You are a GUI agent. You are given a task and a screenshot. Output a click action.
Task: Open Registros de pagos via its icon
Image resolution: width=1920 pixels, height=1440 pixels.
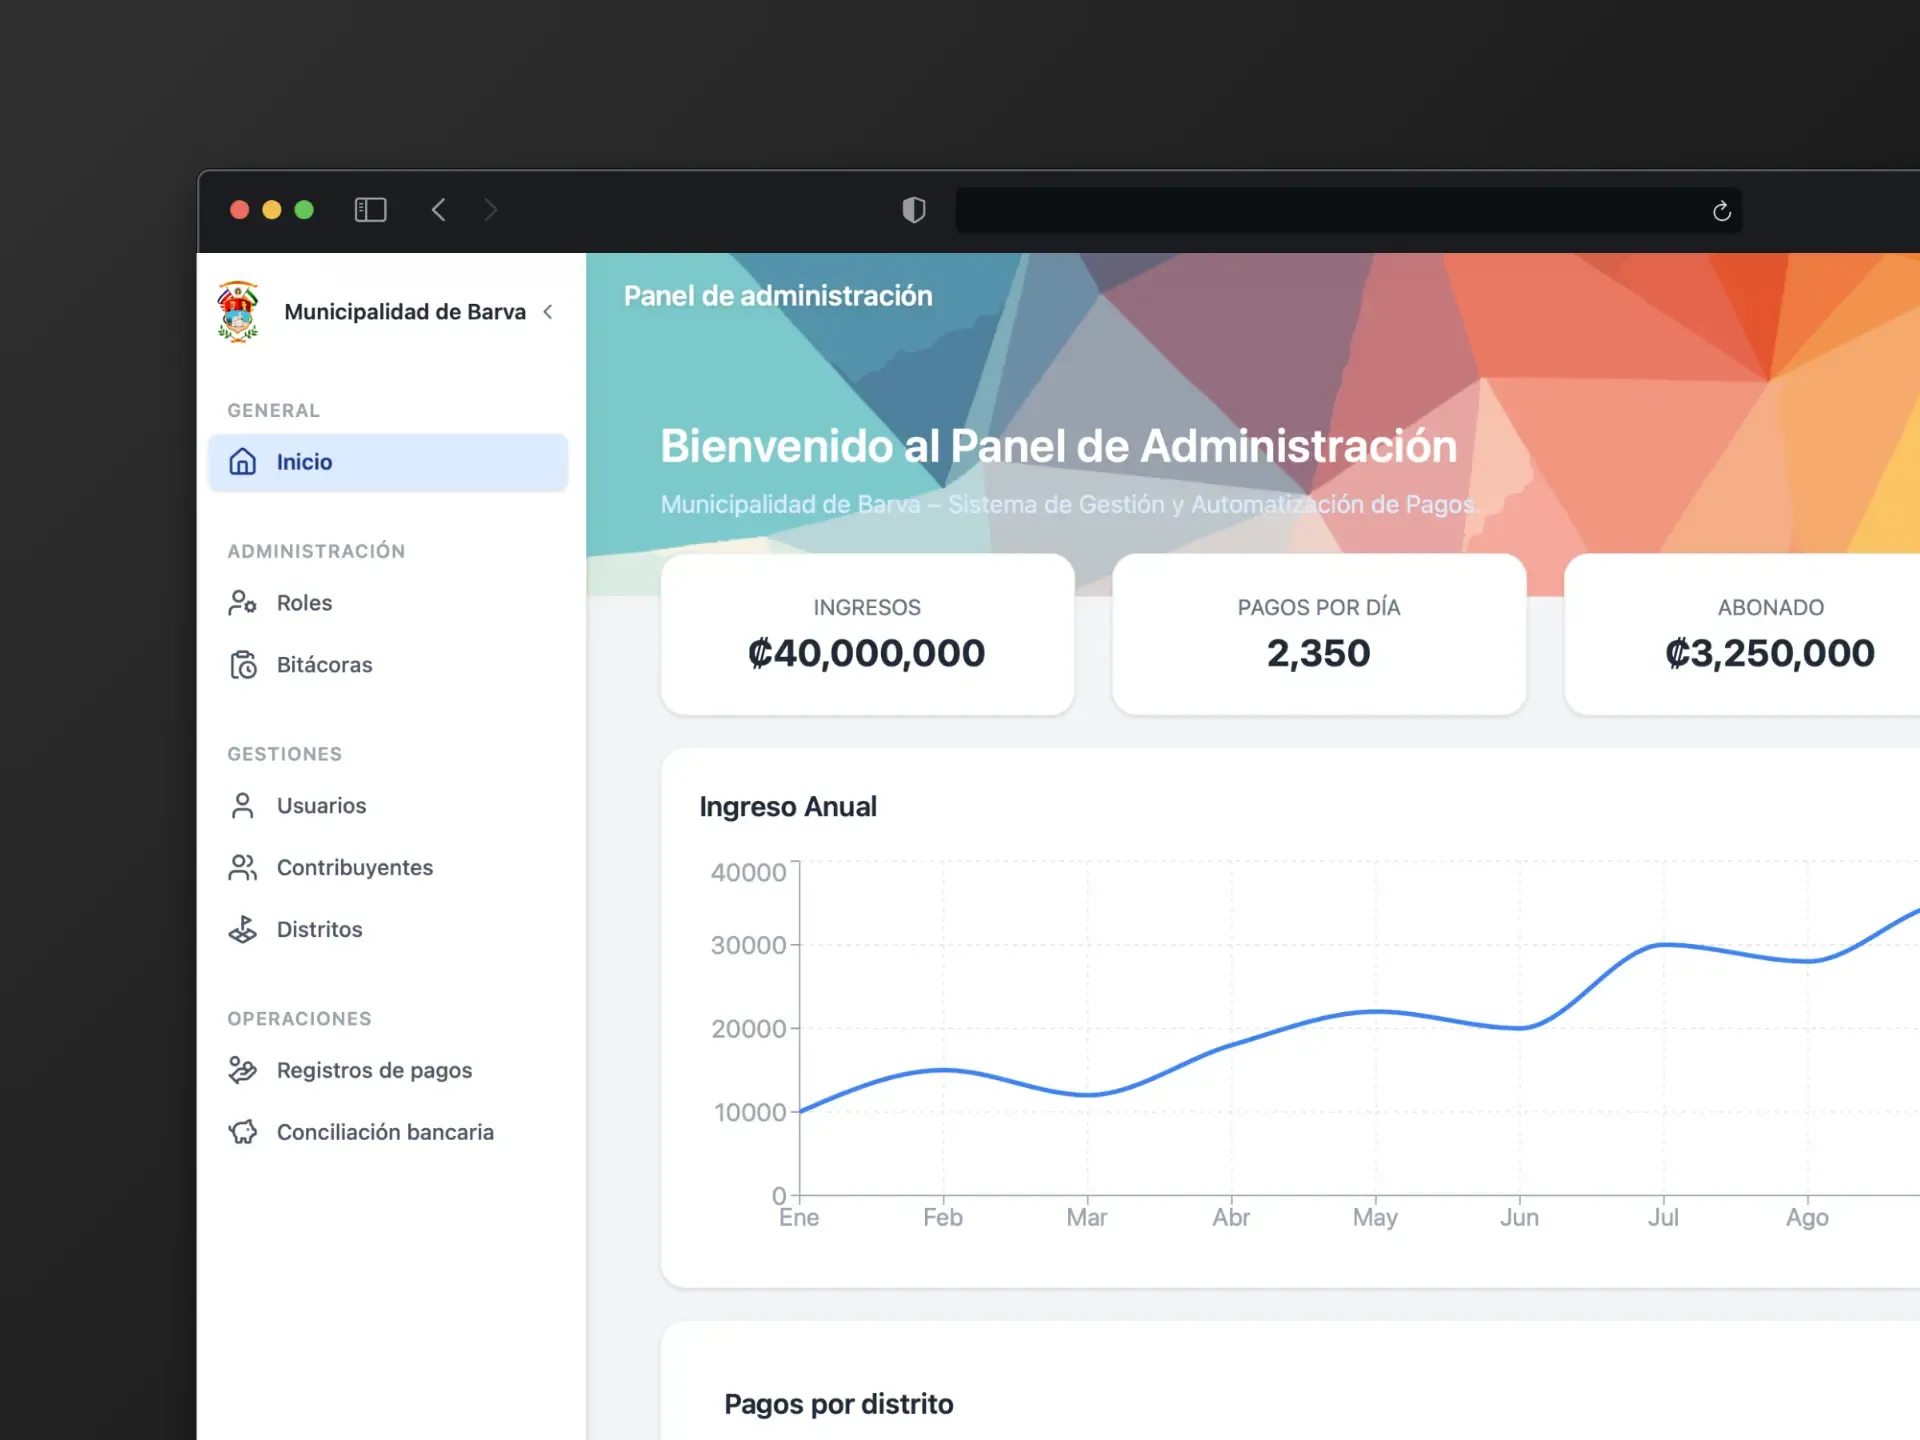click(x=242, y=1070)
